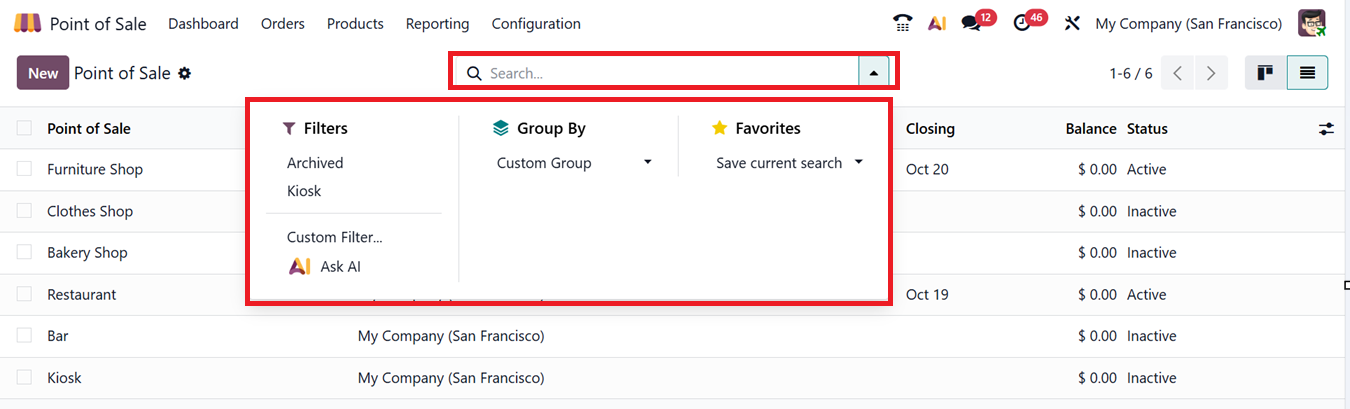1350x409 pixels.
Task: Click optional columns adjust icon
Action: point(1326,129)
